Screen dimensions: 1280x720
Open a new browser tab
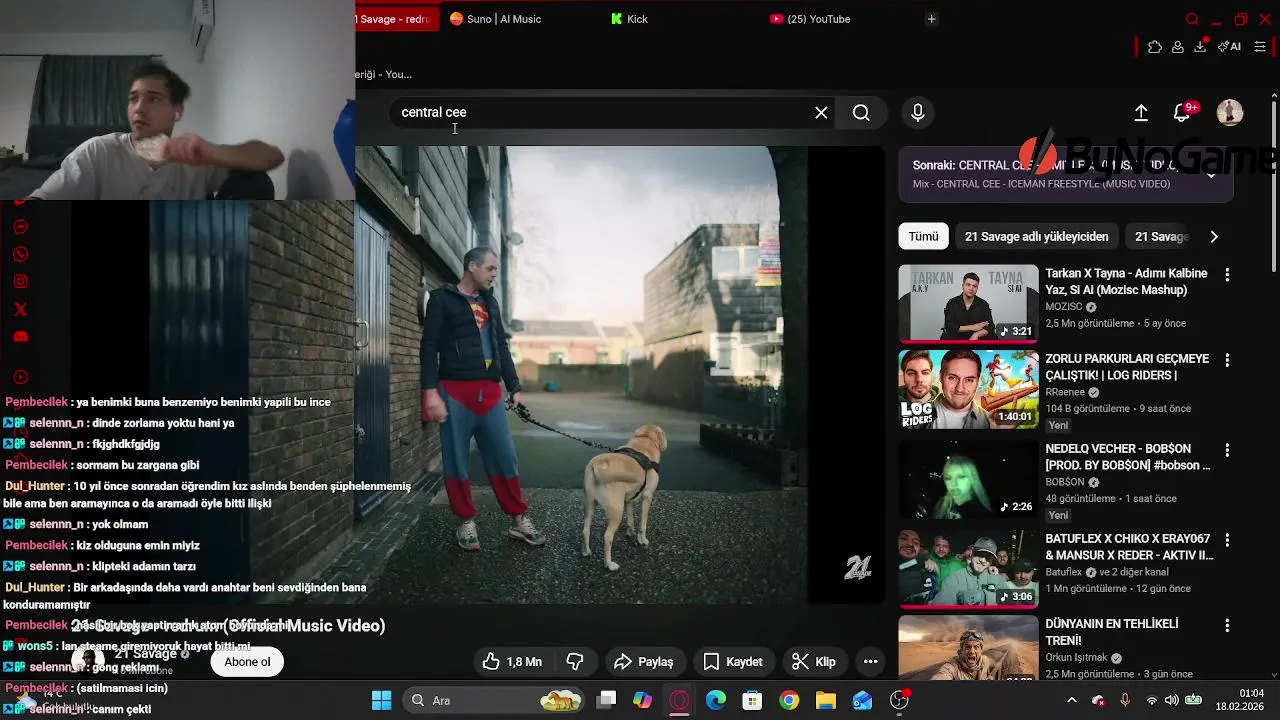pos(931,19)
